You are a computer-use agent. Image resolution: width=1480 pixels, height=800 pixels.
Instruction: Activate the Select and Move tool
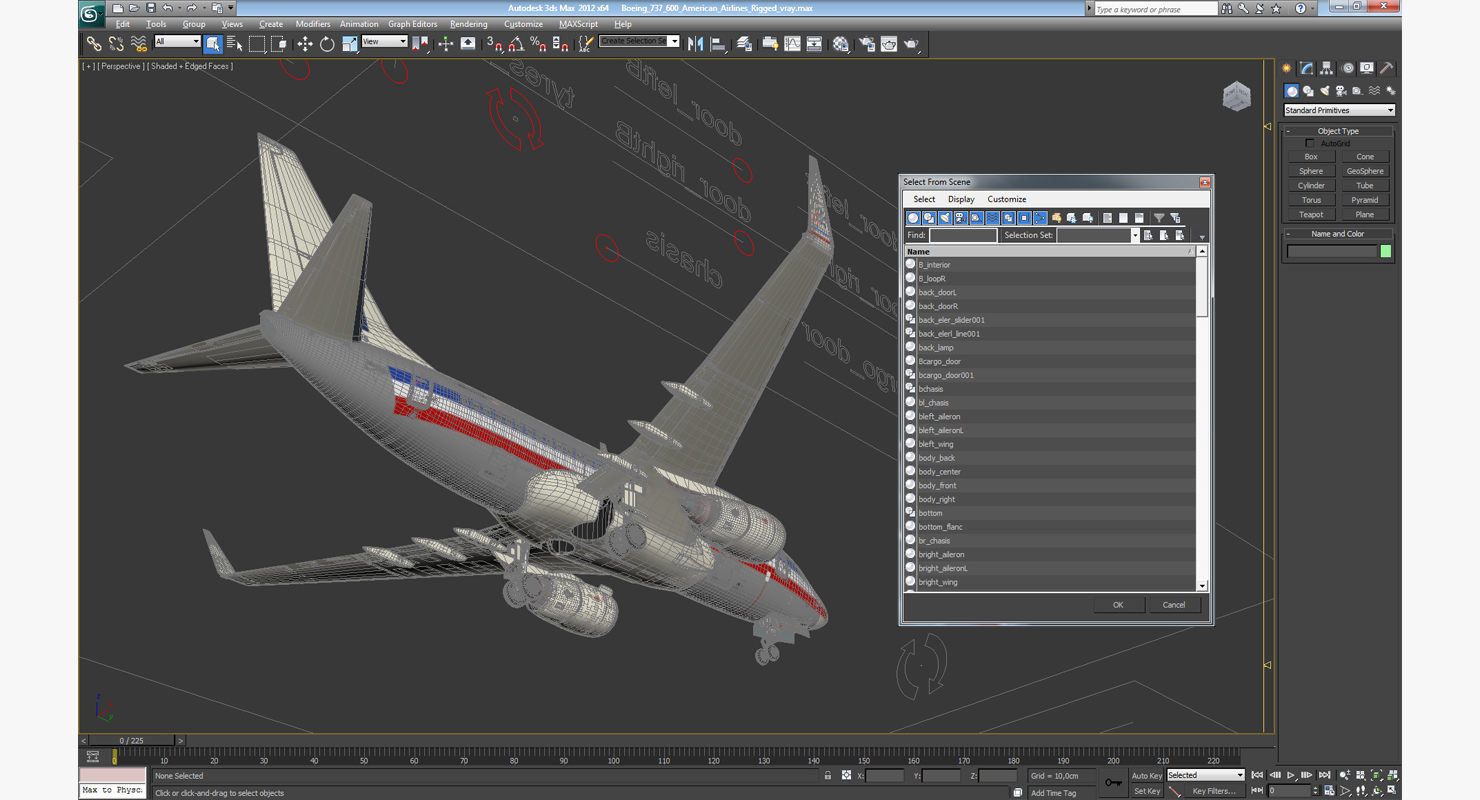point(305,44)
